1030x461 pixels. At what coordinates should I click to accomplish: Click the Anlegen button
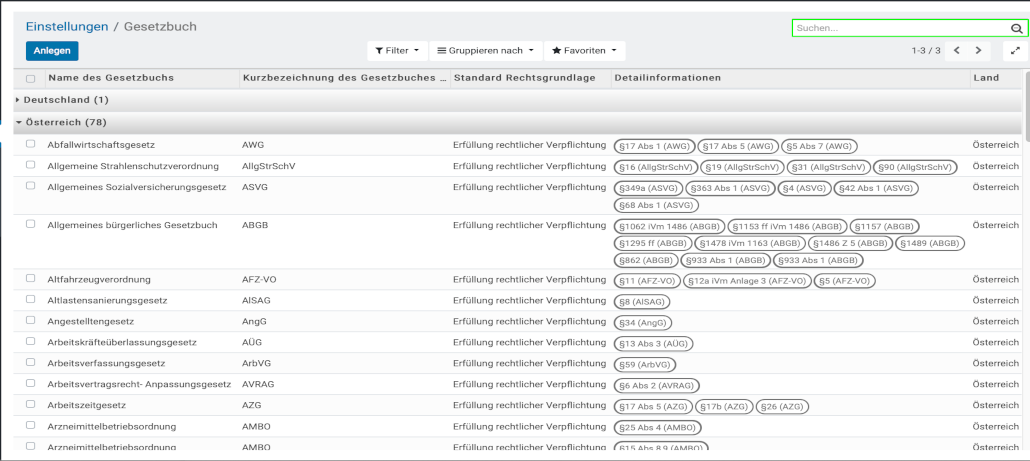52,50
